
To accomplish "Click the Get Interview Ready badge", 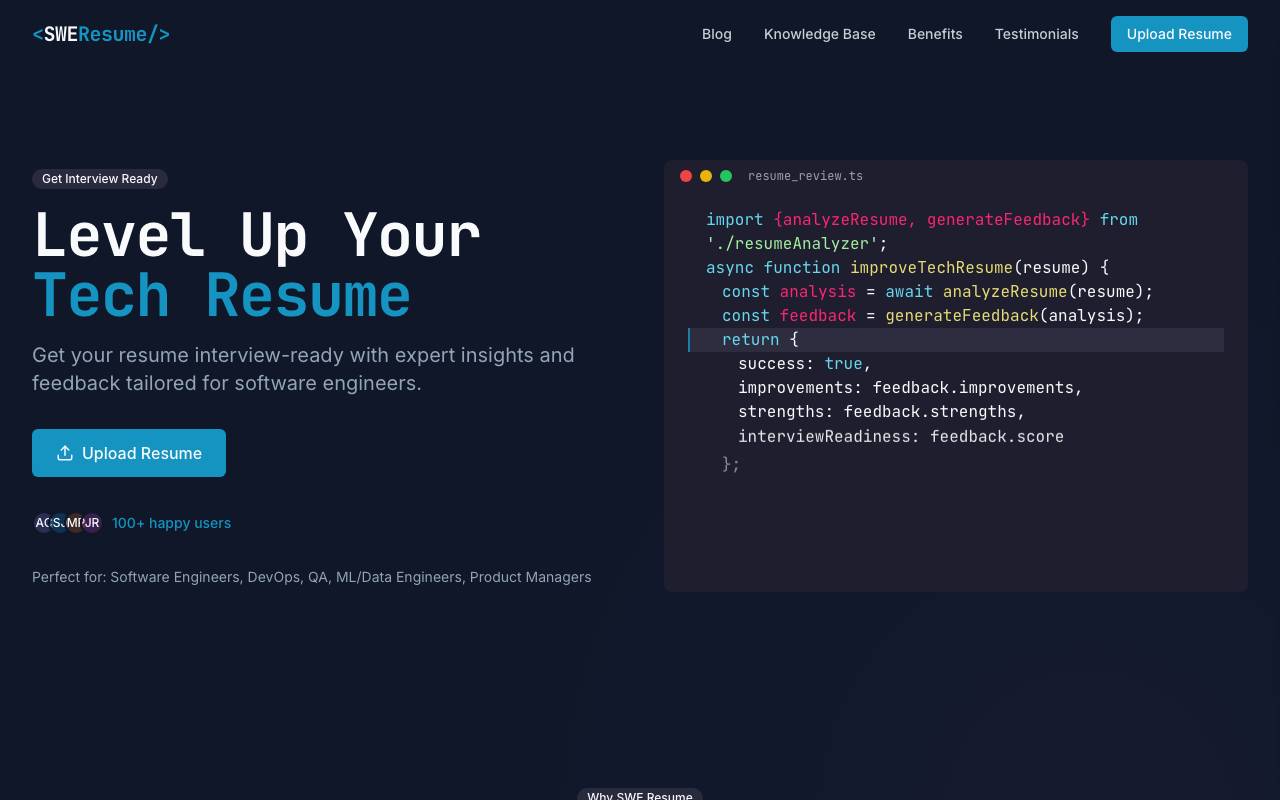I will coord(100,179).
